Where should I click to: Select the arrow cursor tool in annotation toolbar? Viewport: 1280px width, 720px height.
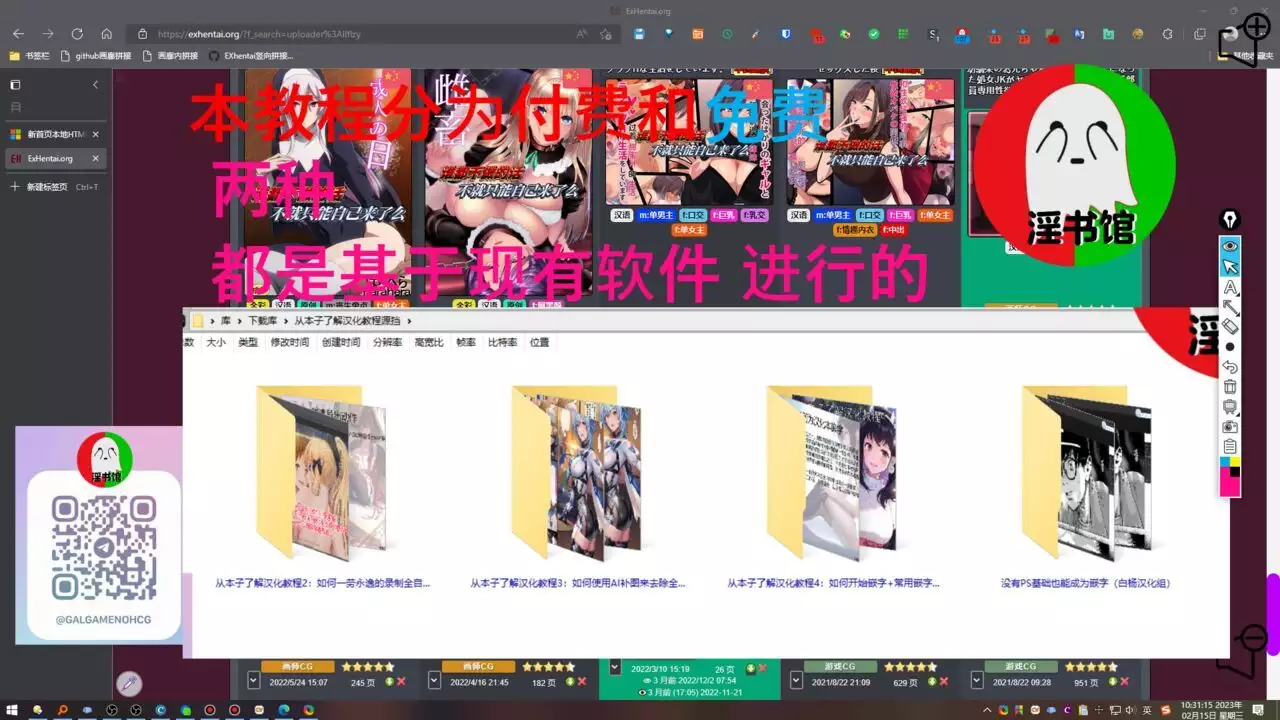coord(1230,267)
